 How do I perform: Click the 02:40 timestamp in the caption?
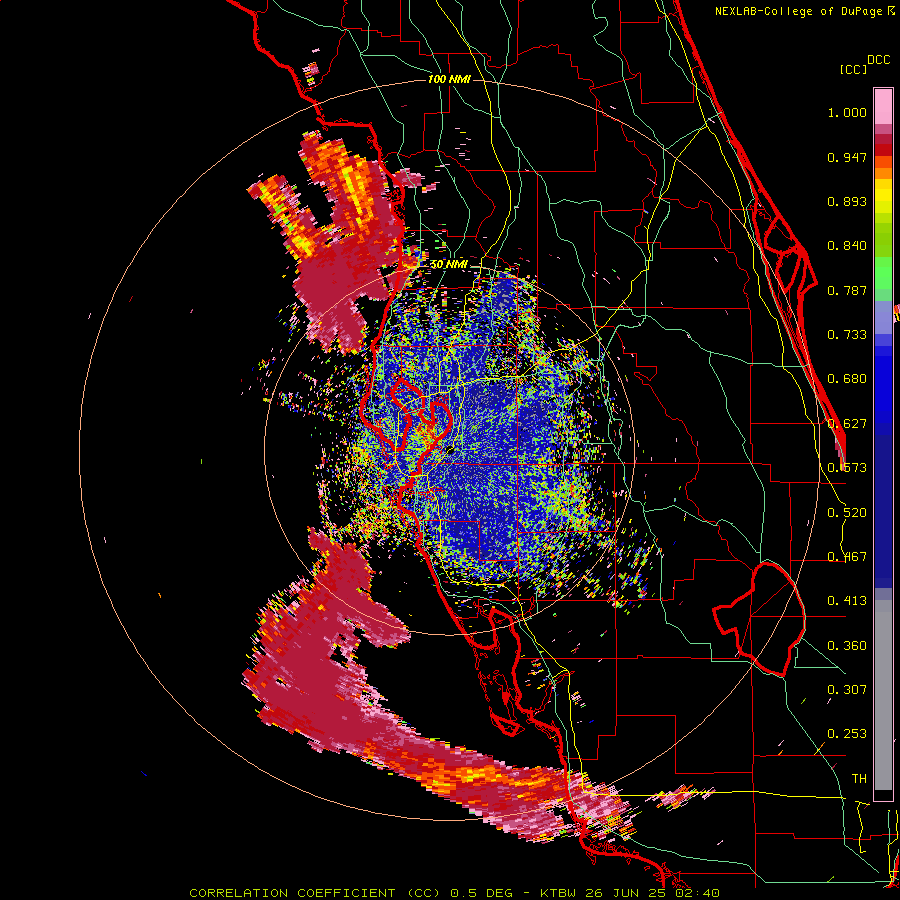pos(699,893)
